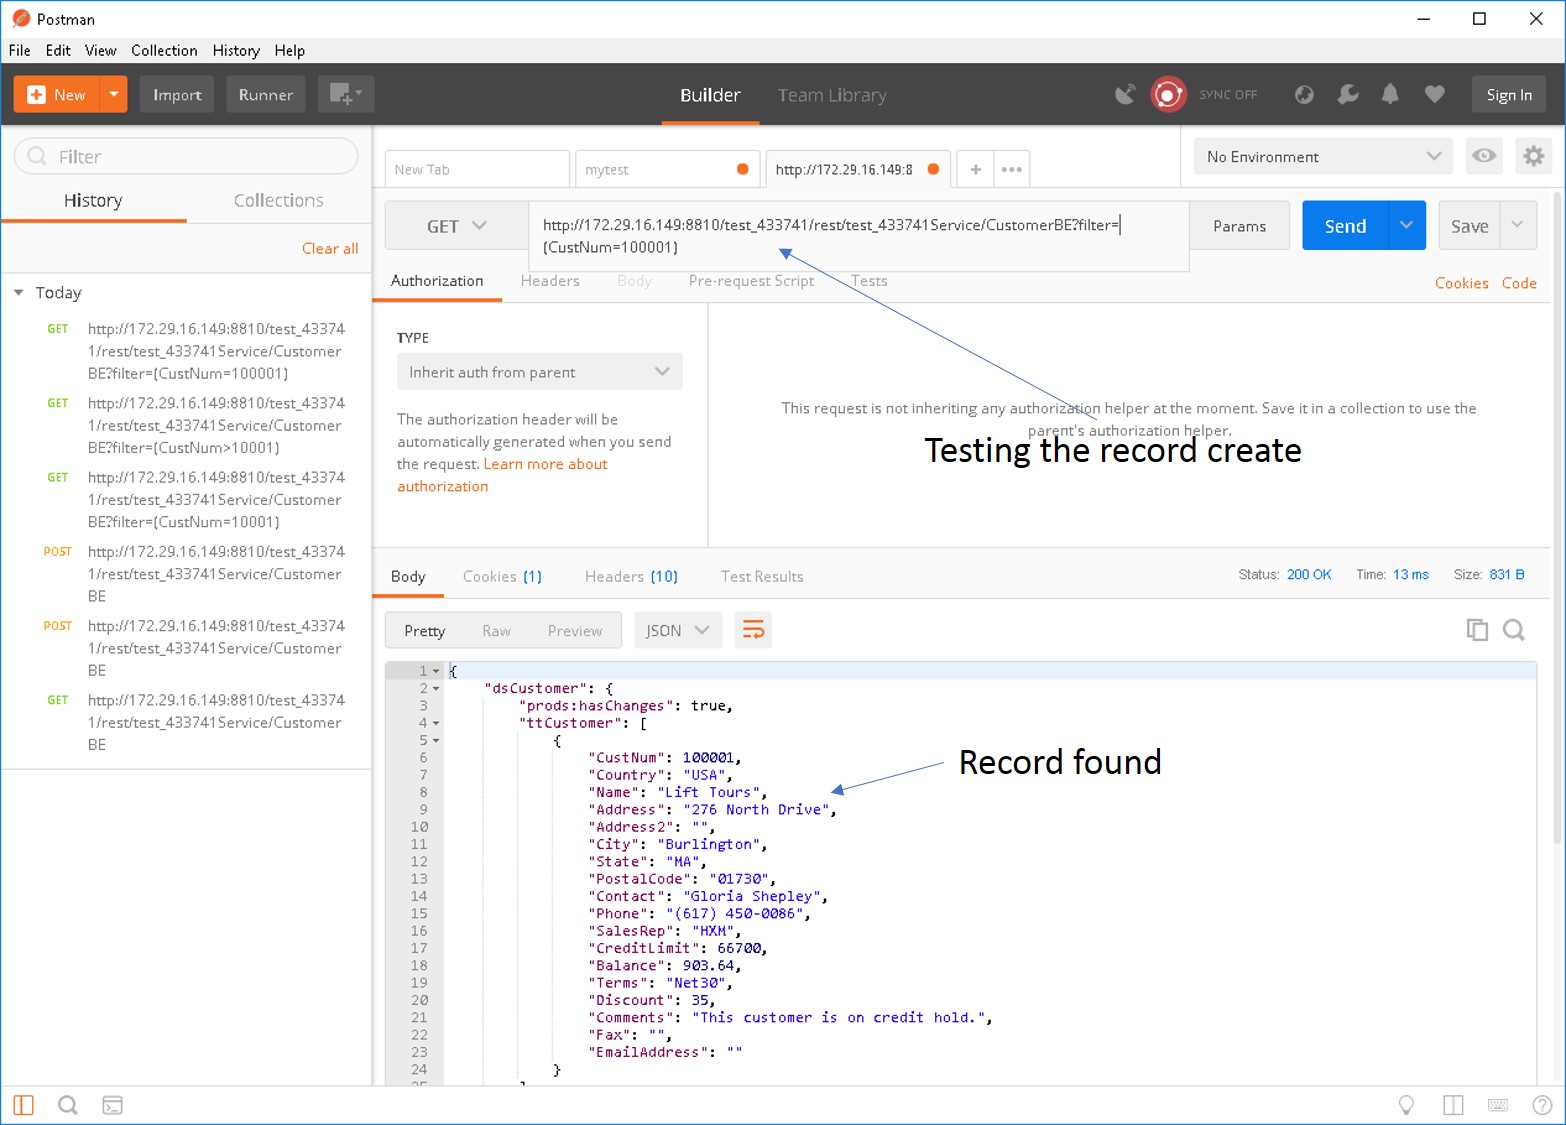1566x1125 pixels.
Task: Open help question mark icon
Action: [1542, 1105]
